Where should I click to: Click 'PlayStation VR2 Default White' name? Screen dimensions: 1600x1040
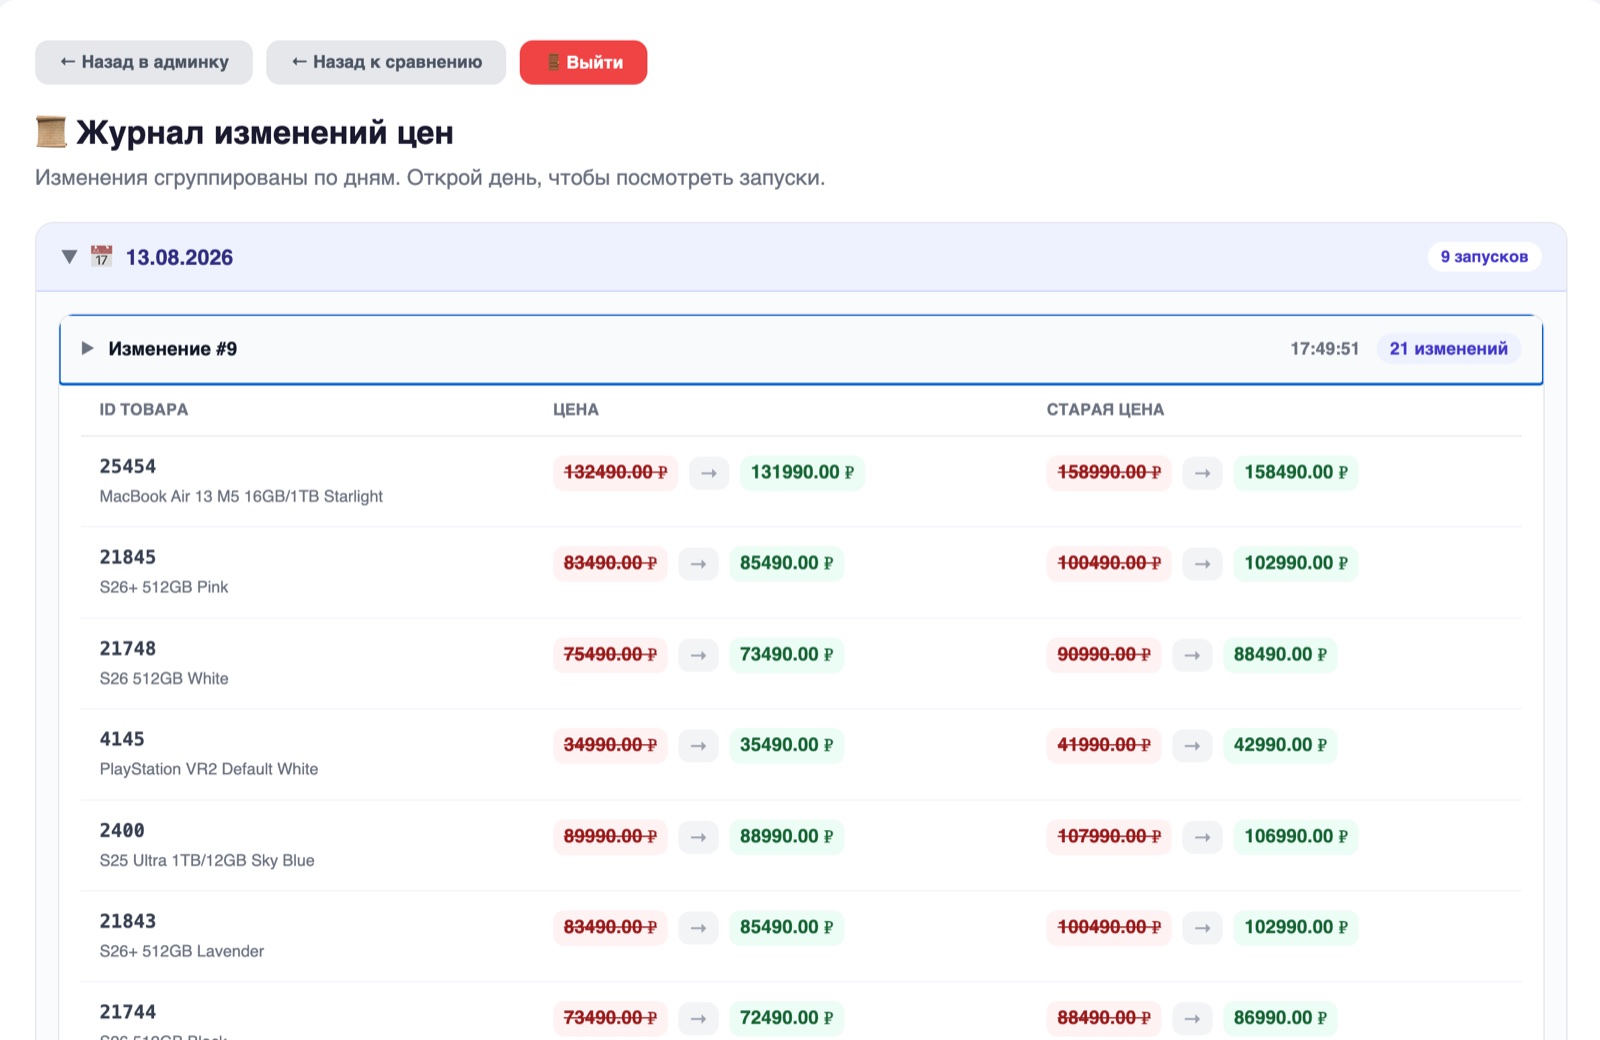coord(209,769)
